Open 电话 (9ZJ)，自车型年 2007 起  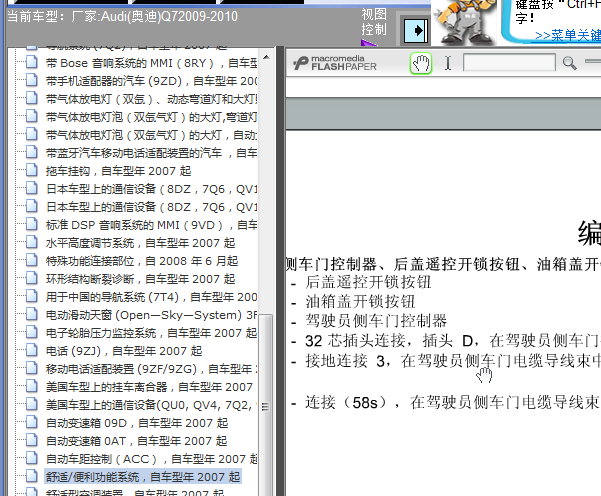[124, 351]
